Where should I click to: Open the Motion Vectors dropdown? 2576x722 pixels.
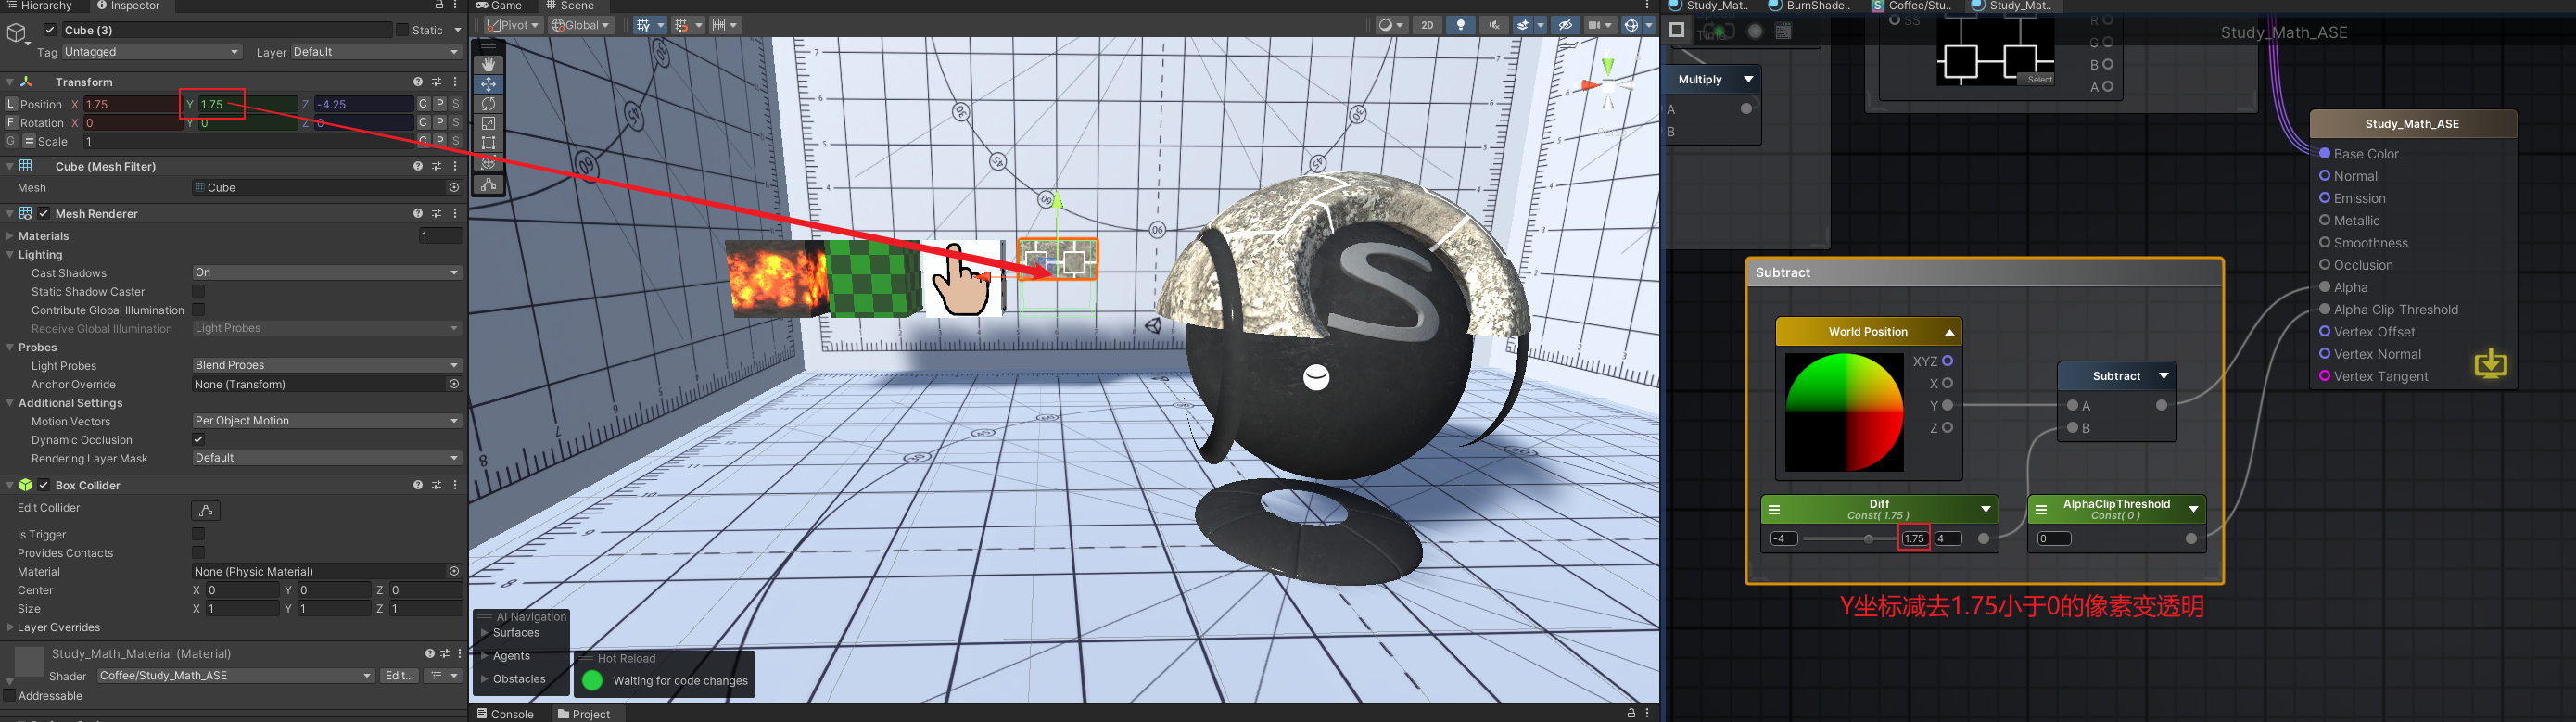tap(327, 421)
